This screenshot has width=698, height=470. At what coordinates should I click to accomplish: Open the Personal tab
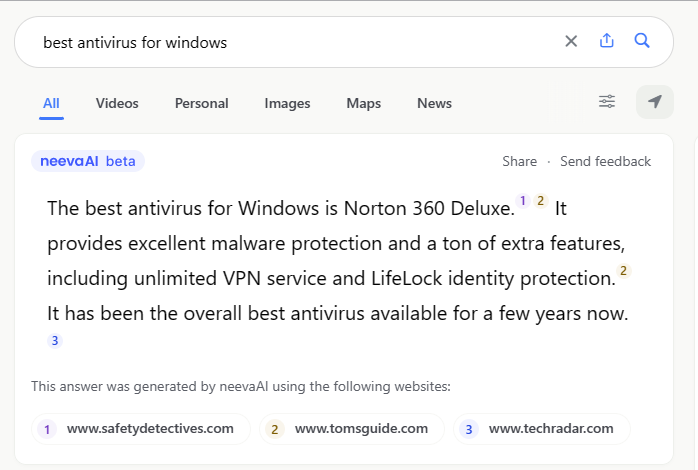click(x=201, y=103)
